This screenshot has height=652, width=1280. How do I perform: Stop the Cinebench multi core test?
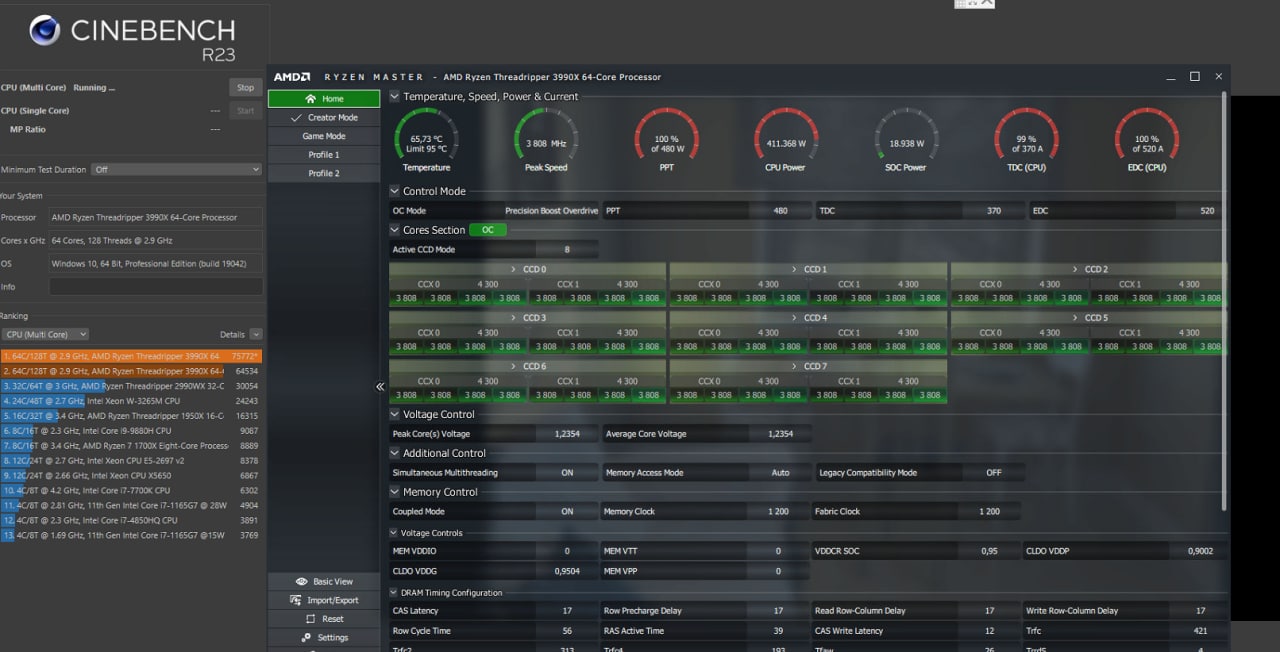point(245,88)
